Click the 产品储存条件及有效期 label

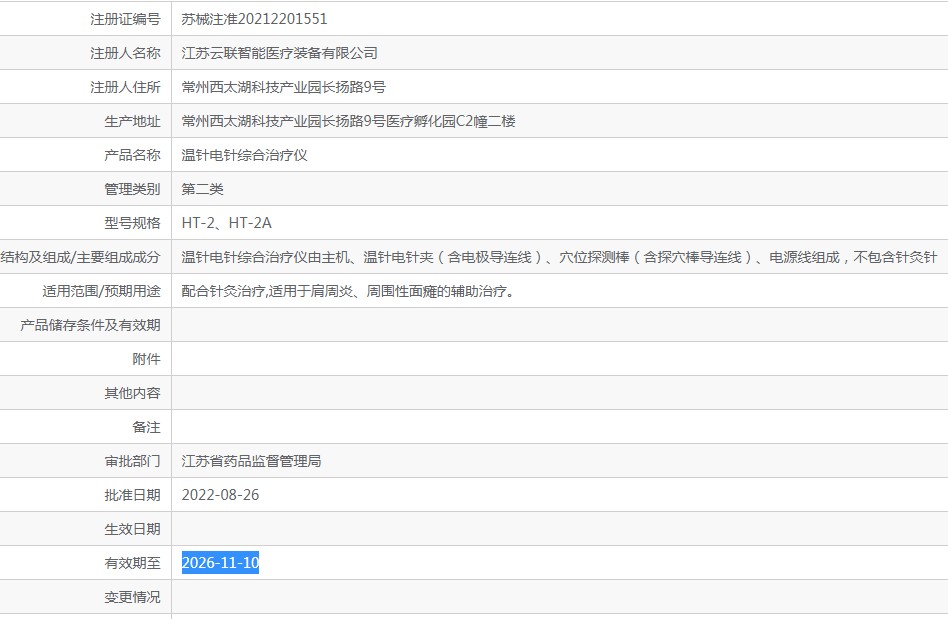90,325
